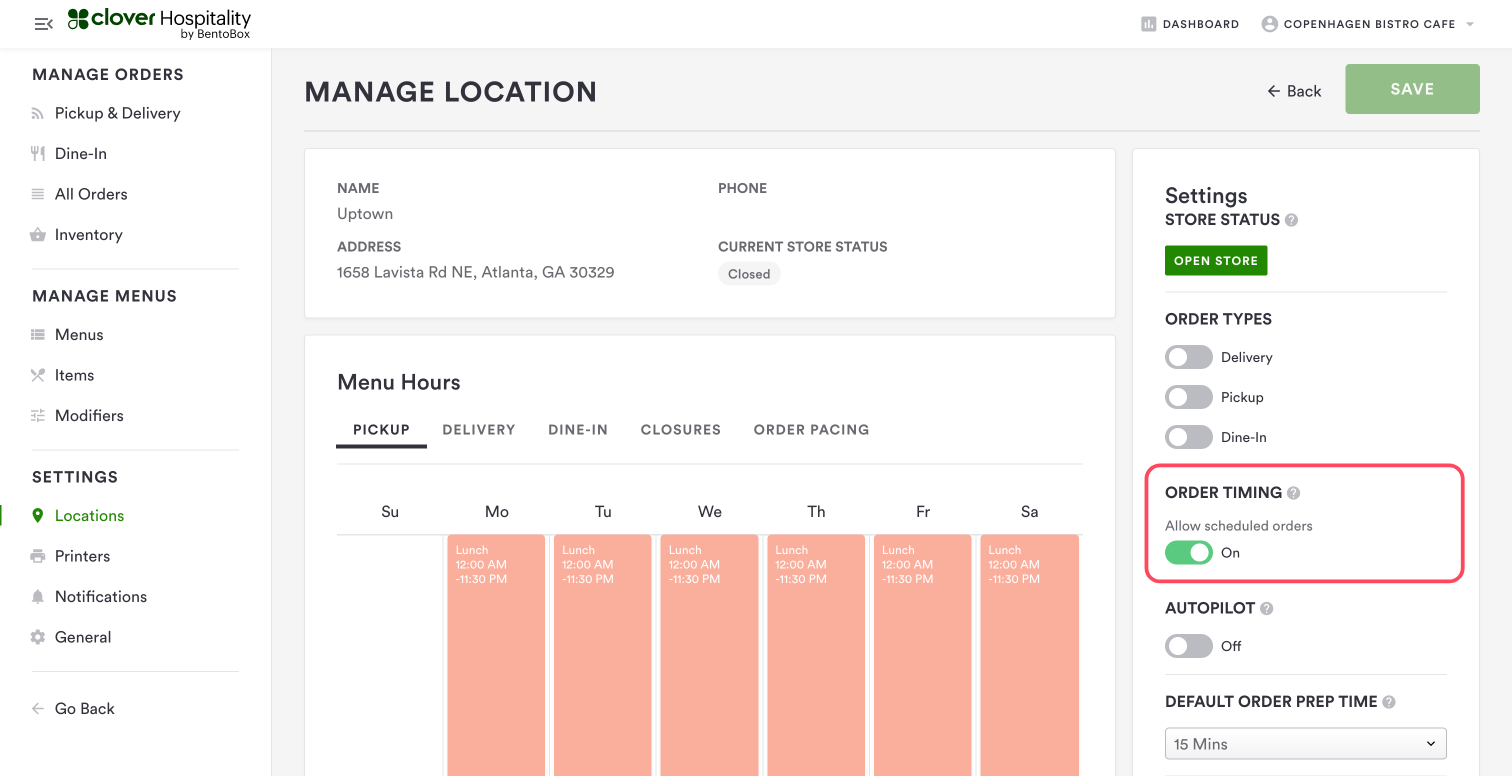
Task: Switch on the Autopilot toggle
Action: tap(1188, 646)
